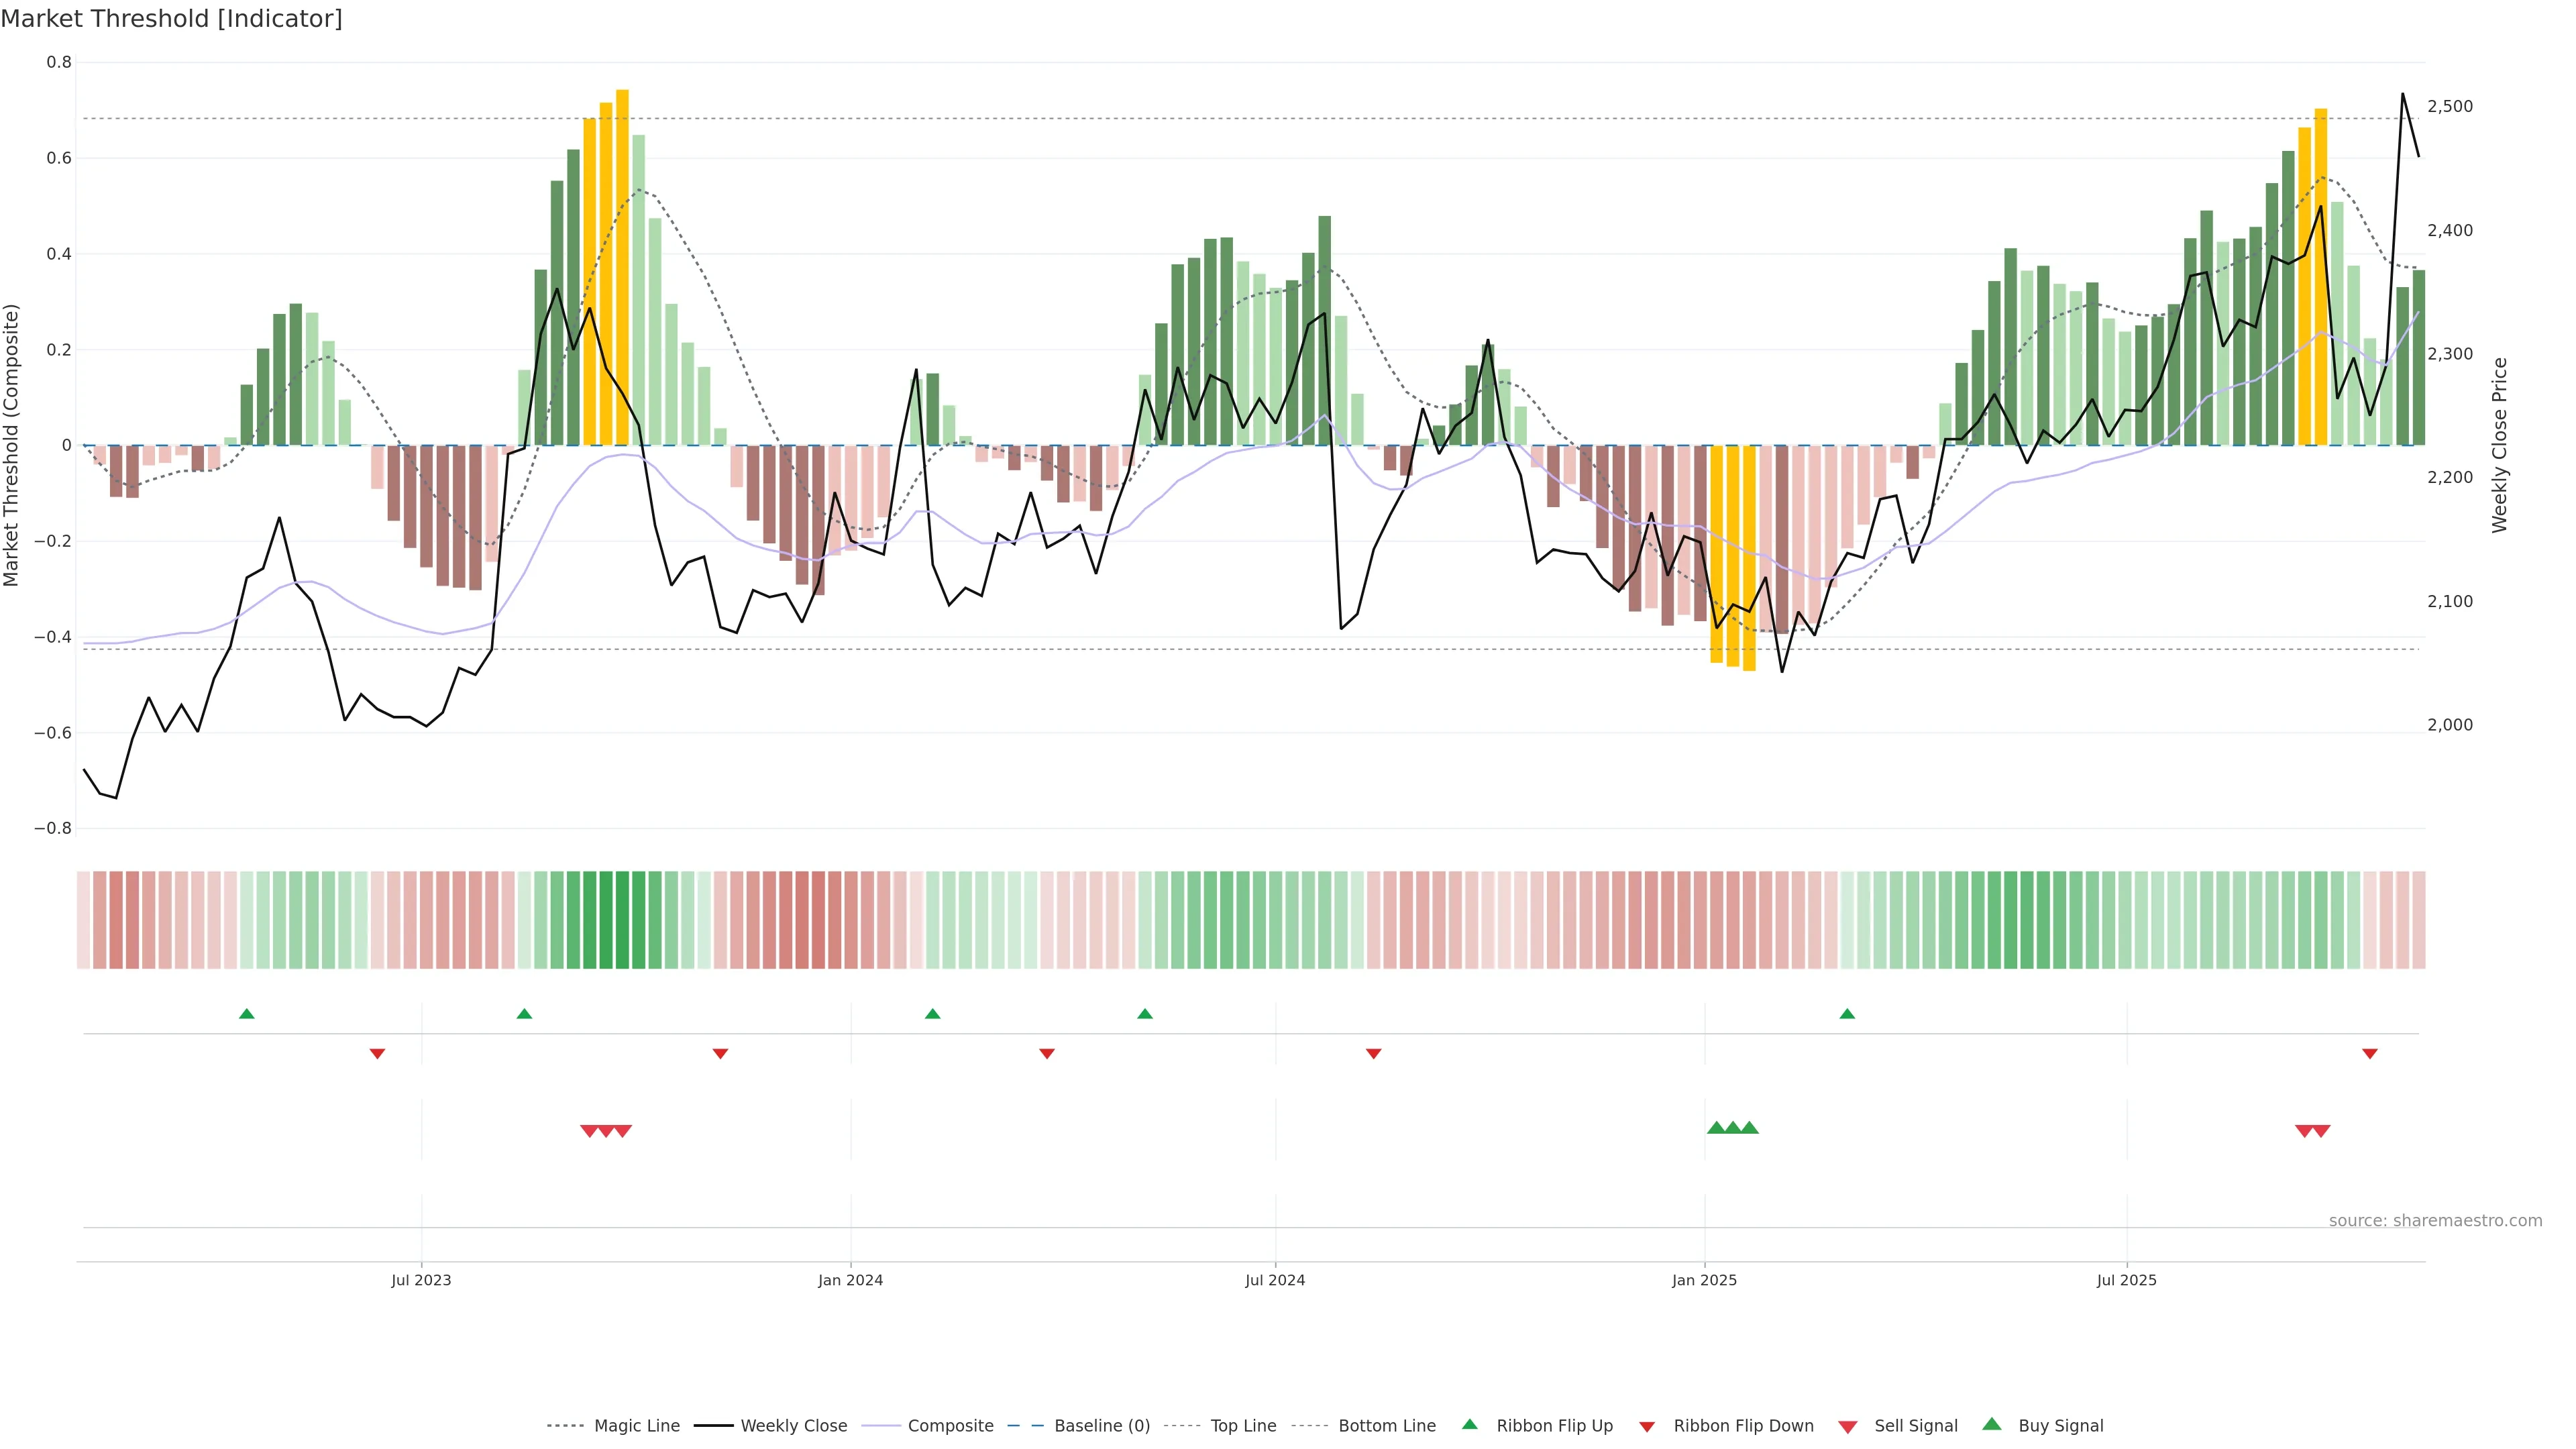Toggle the Magic Line legend entry
The image size is (2576, 1449).
pos(636,1426)
